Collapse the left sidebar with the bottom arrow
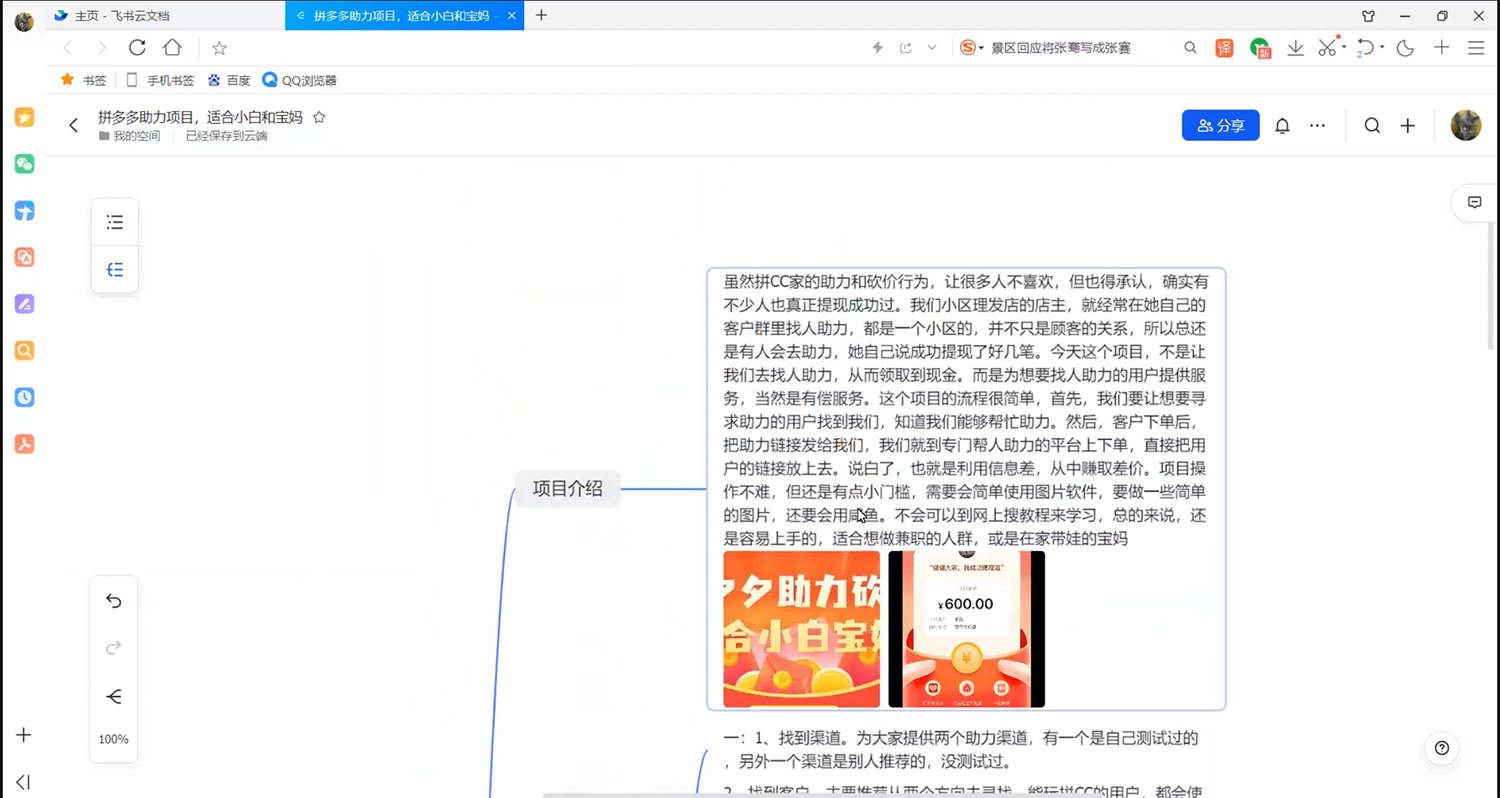This screenshot has height=798, width=1500. [x=23, y=781]
